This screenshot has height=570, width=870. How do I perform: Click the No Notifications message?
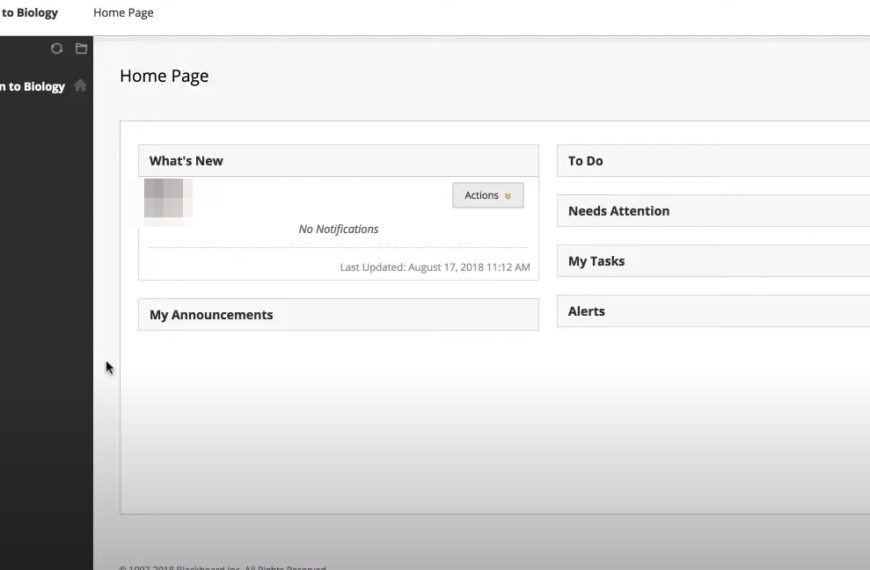coord(338,229)
